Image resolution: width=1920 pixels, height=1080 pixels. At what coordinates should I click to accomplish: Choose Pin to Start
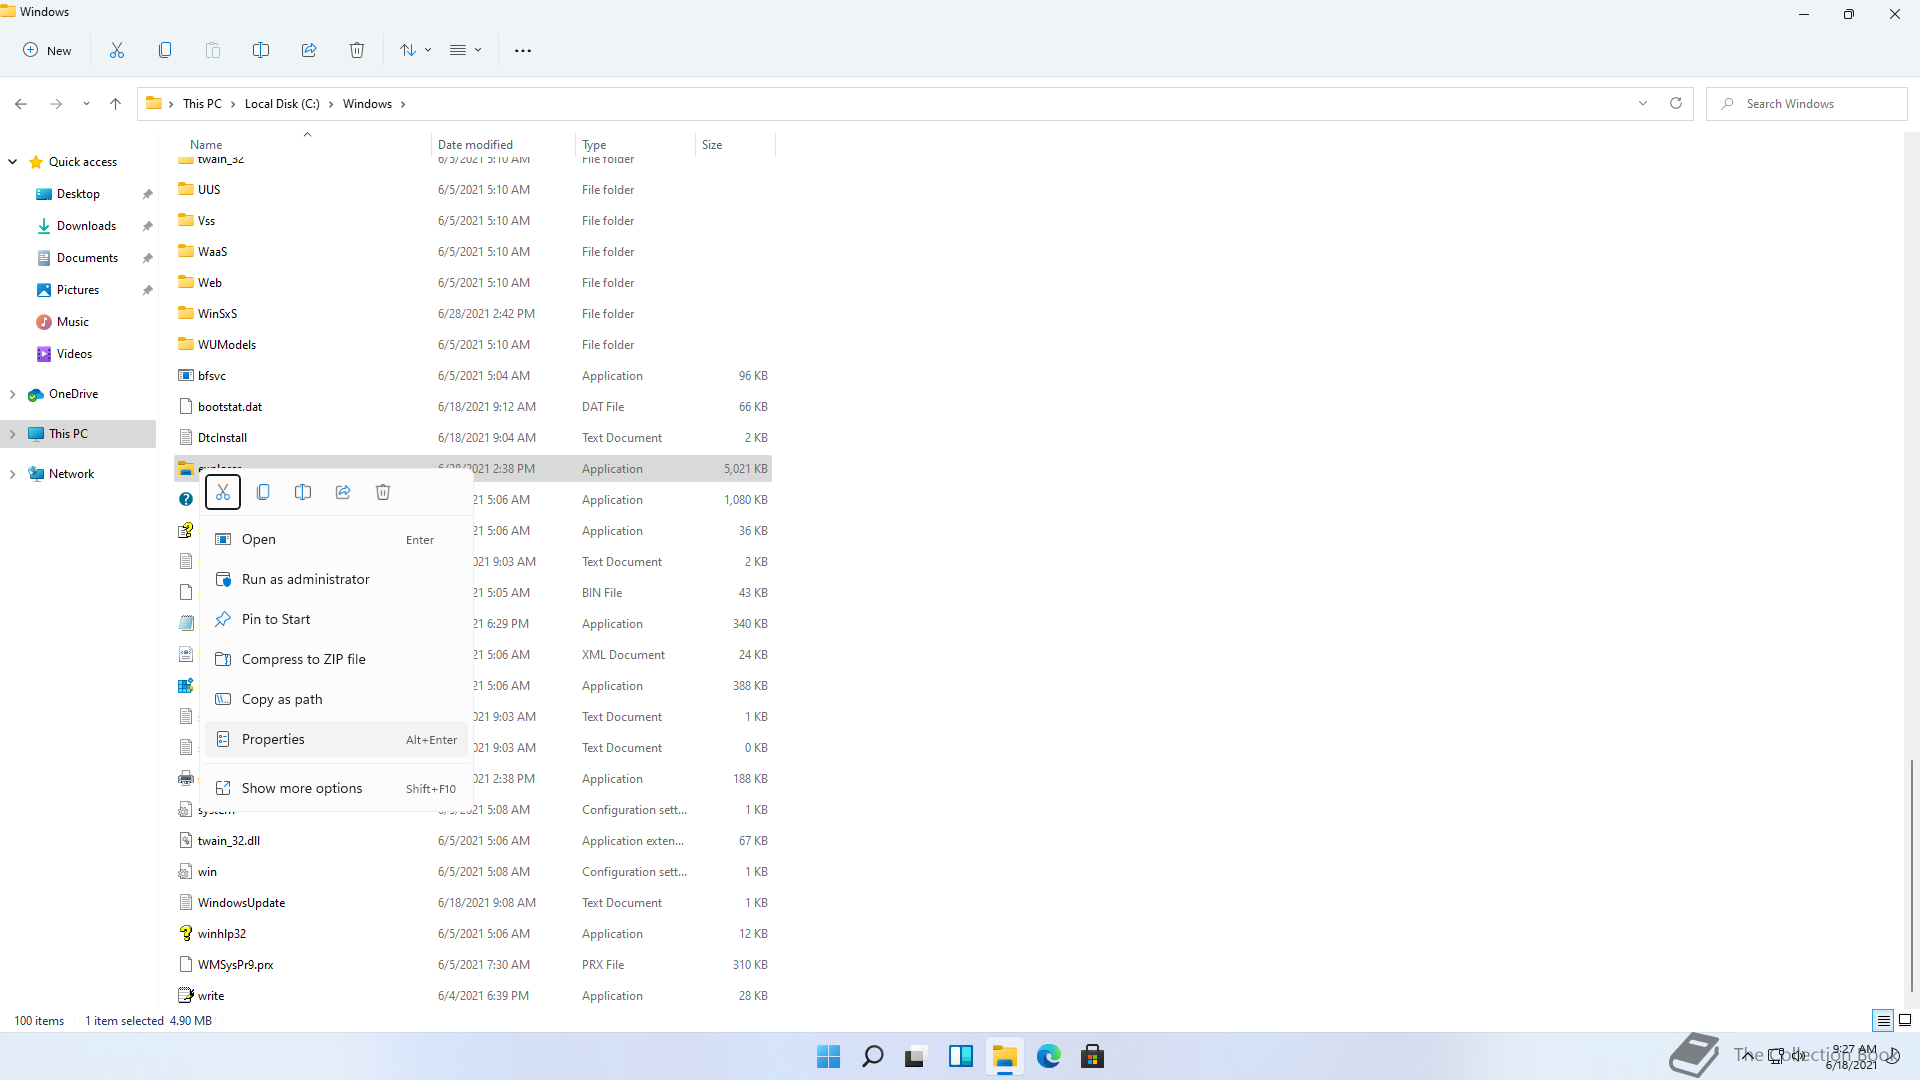click(x=336, y=619)
